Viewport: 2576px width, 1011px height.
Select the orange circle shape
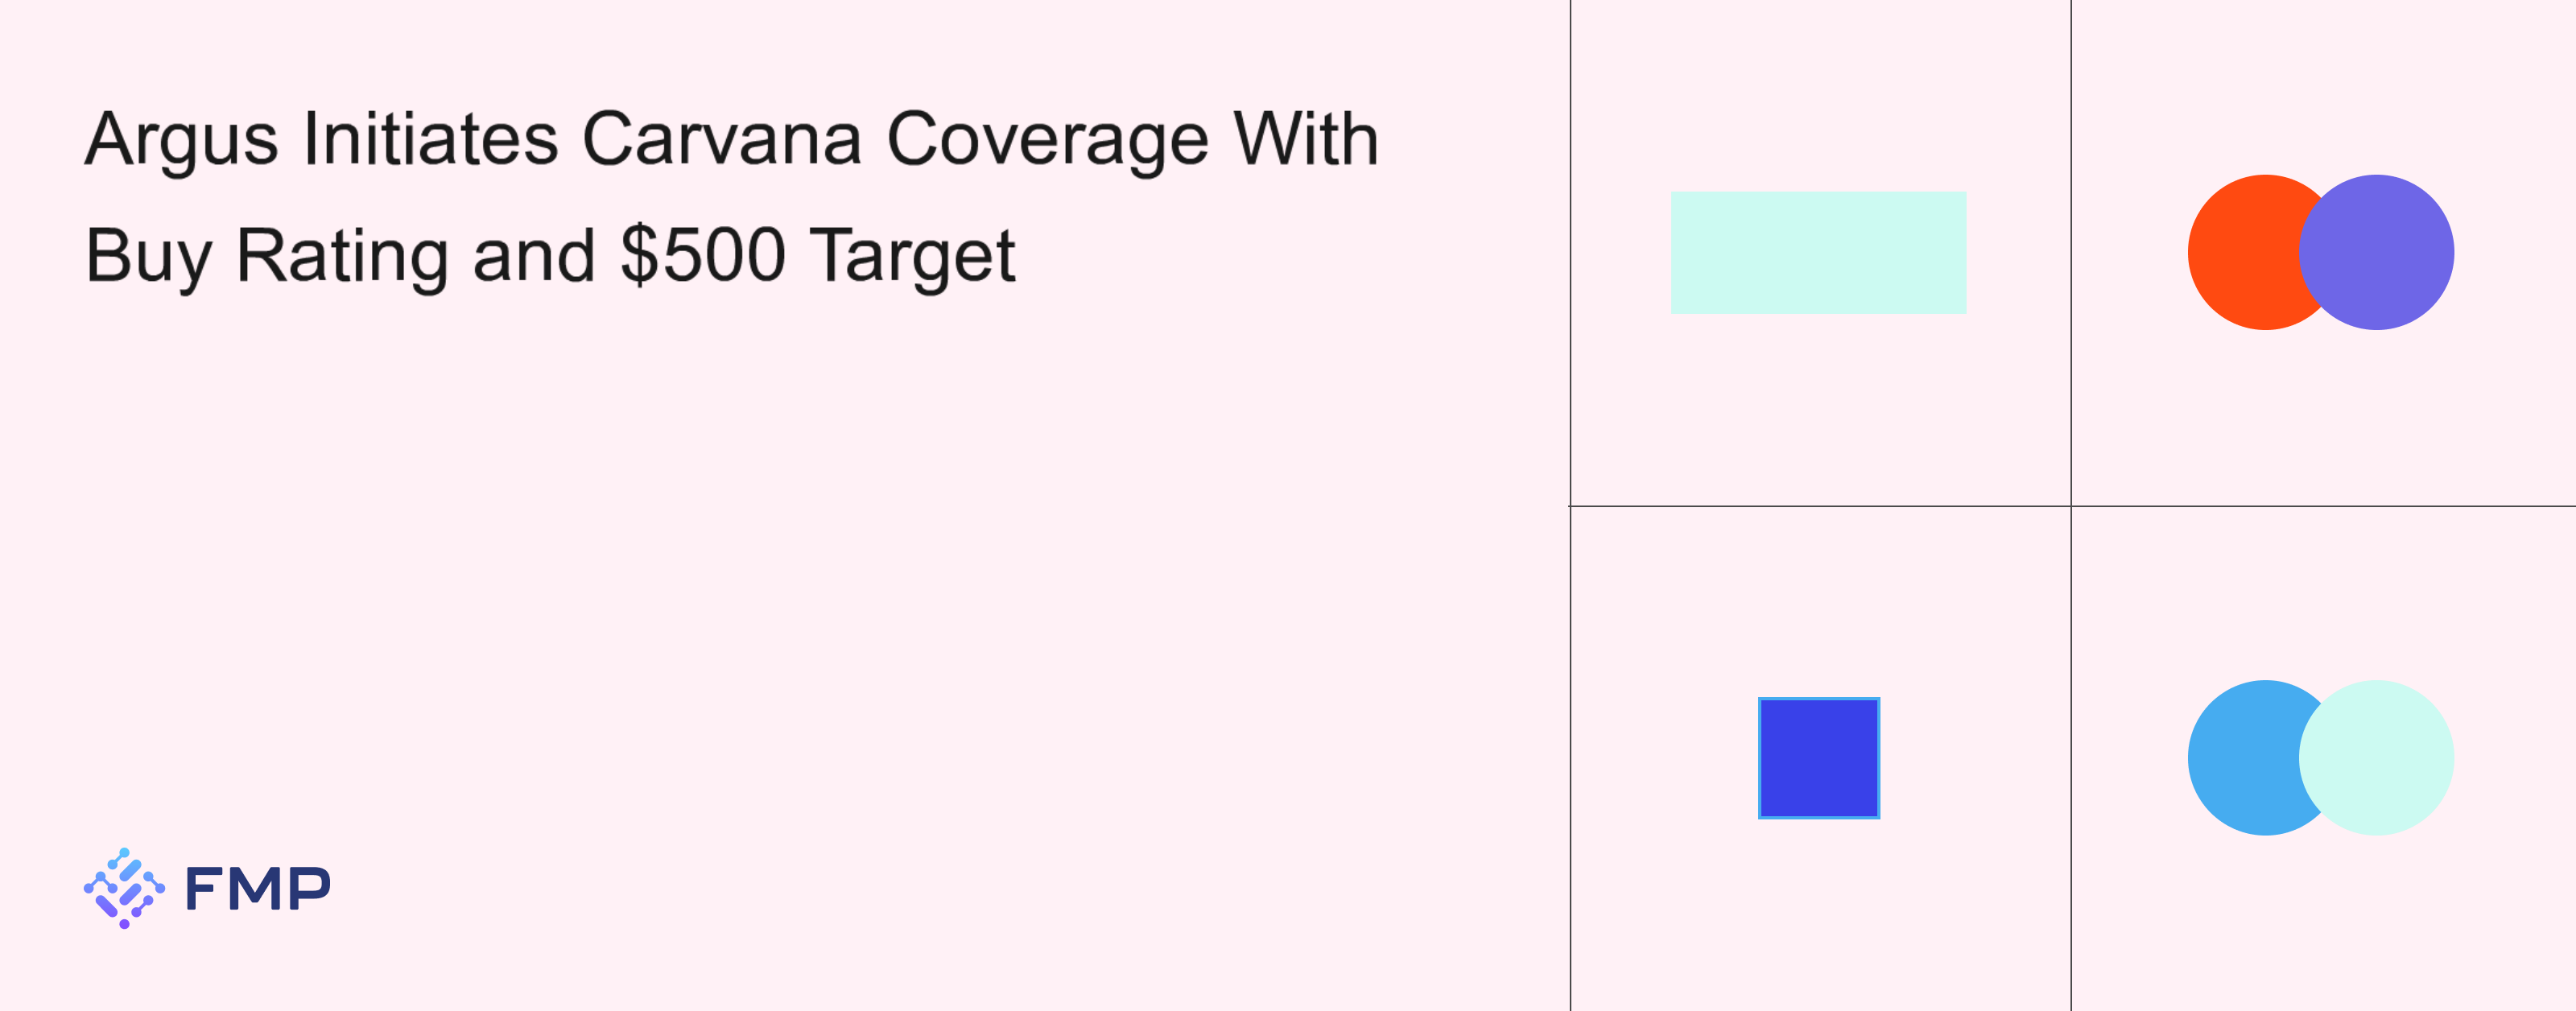[x=2240, y=252]
